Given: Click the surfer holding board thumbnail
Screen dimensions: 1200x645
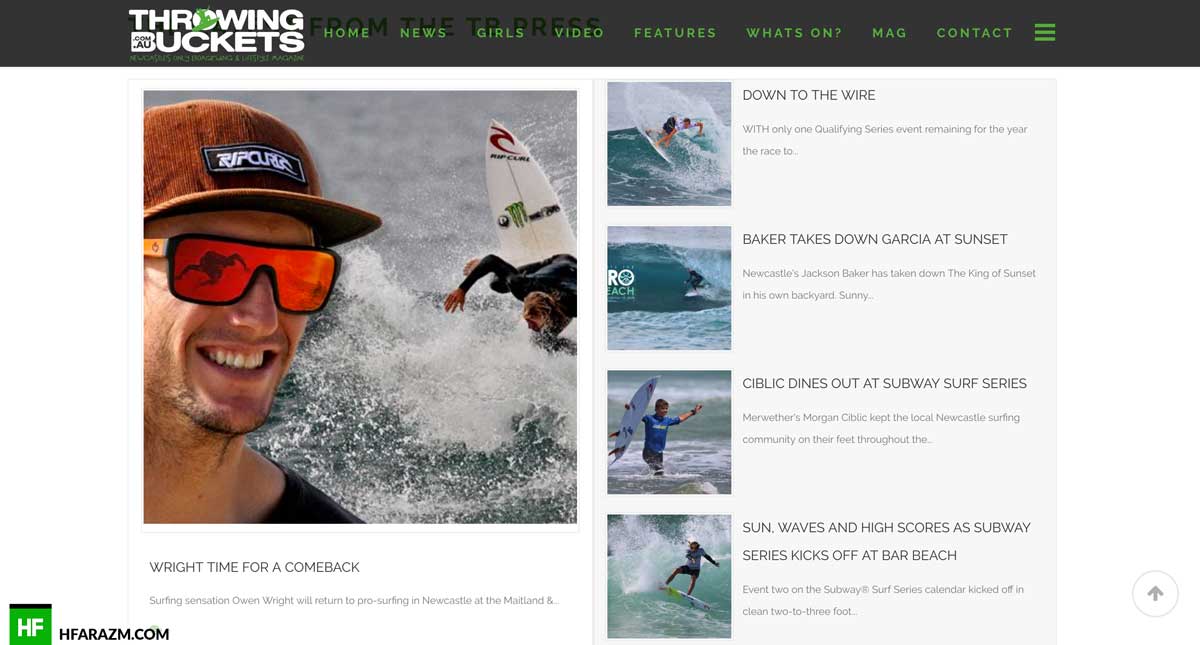Looking at the screenshot, I should pyautogui.click(x=669, y=432).
